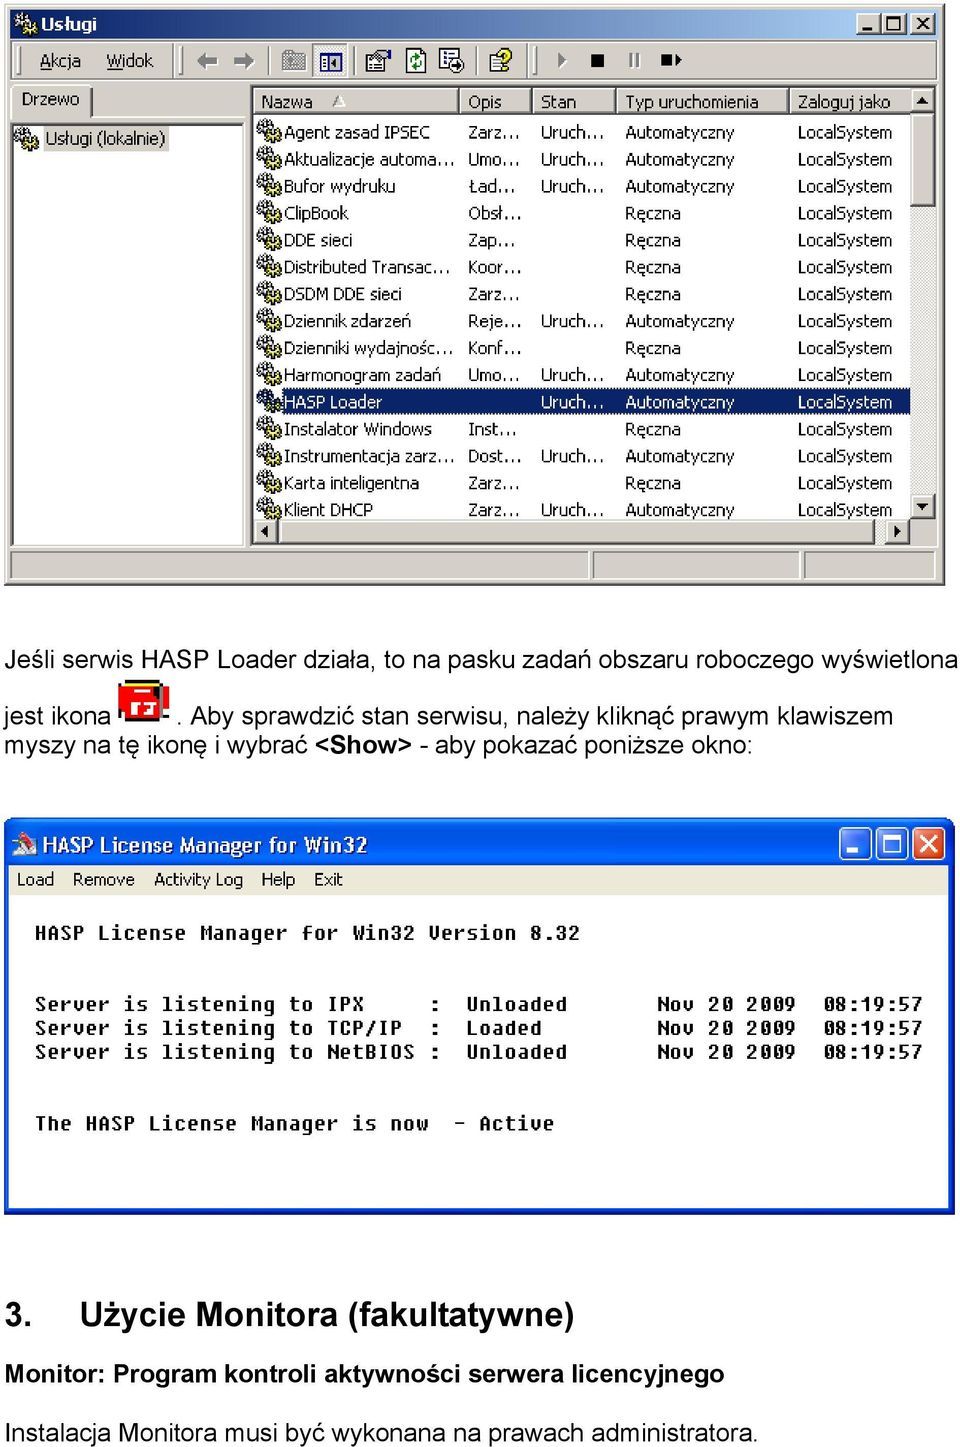
Task: Select the Aktualizacje automa... service row
Action: pyautogui.click(x=582, y=159)
